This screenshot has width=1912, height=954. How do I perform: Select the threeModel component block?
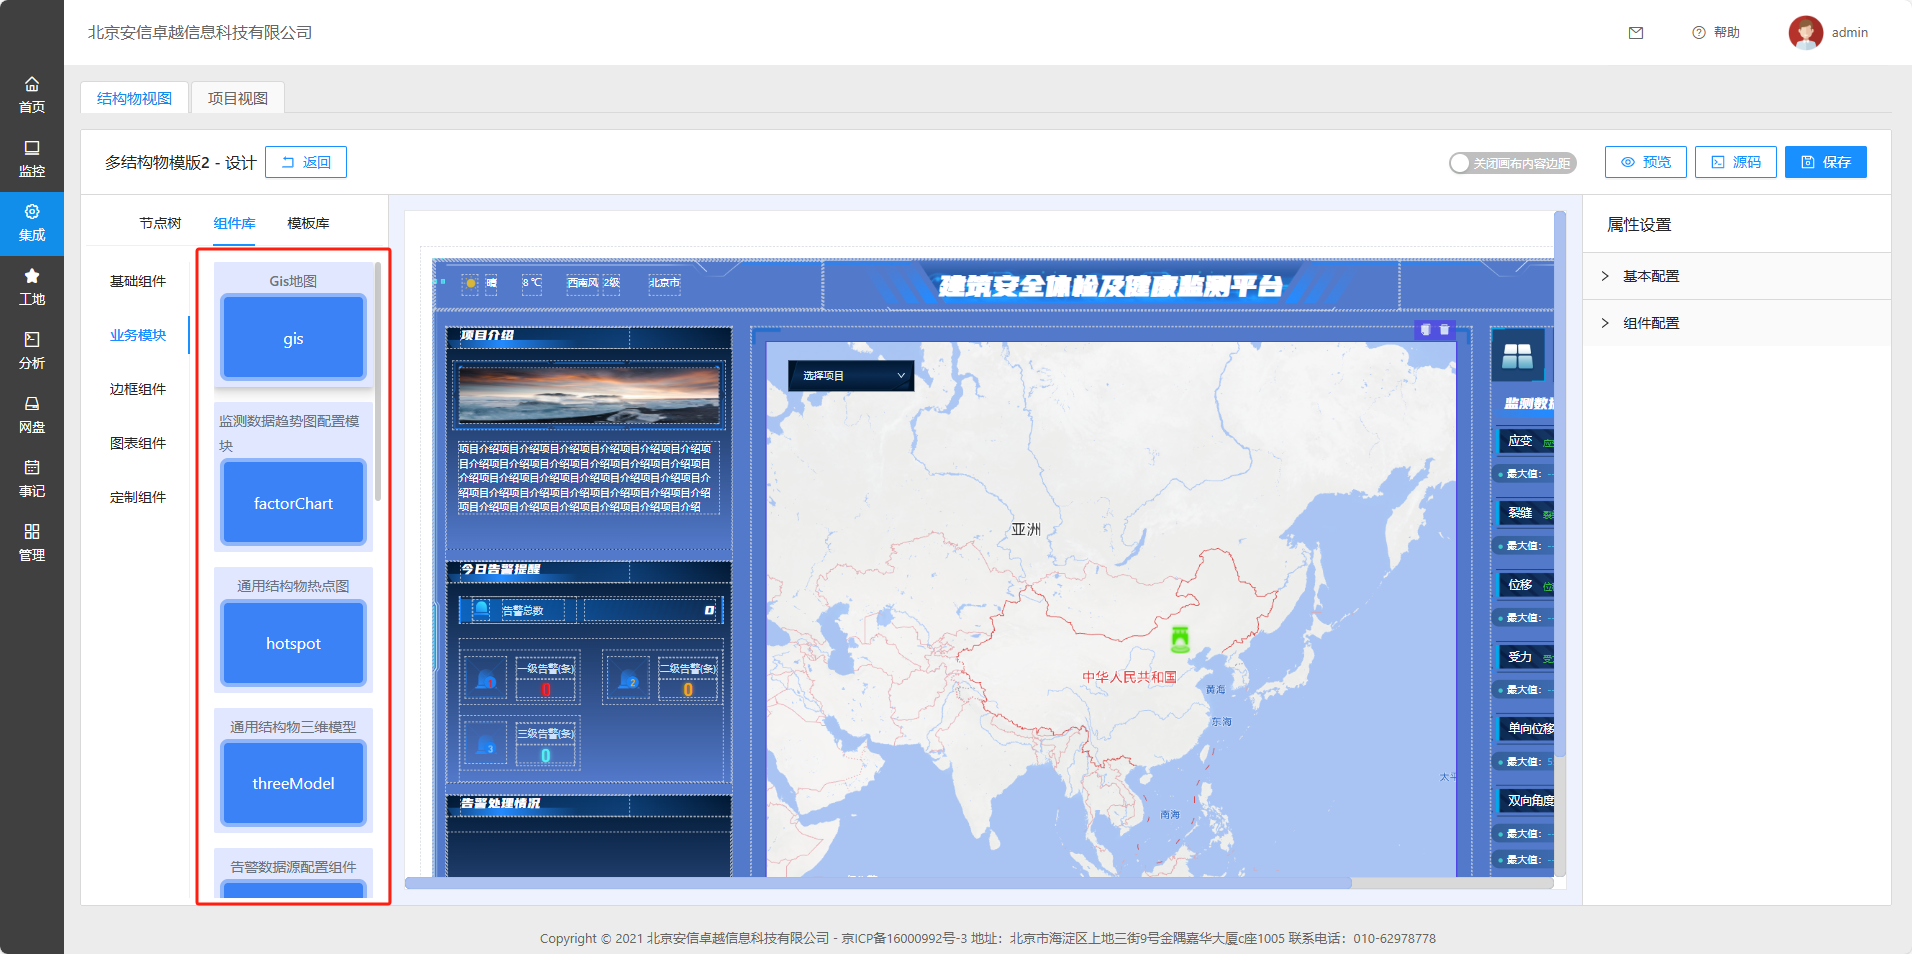coord(293,784)
